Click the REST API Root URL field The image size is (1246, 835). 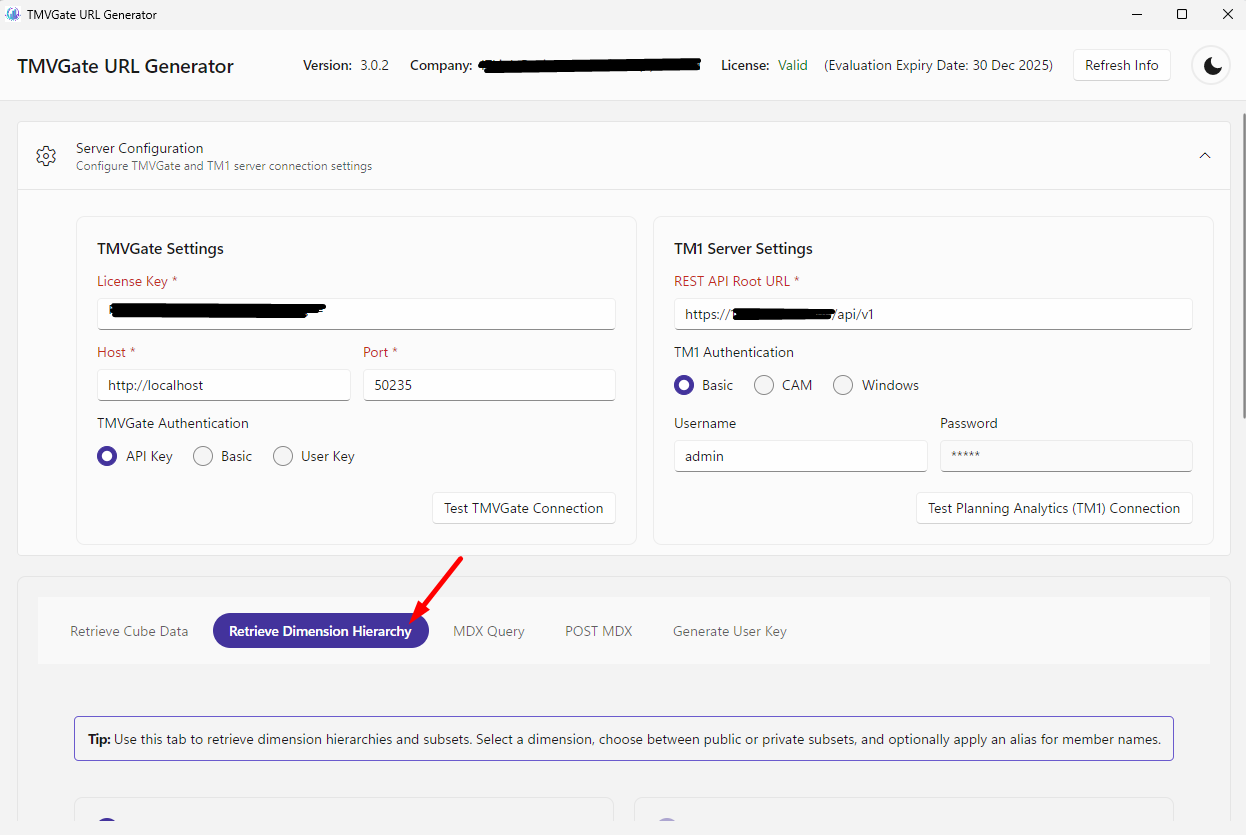coord(933,314)
